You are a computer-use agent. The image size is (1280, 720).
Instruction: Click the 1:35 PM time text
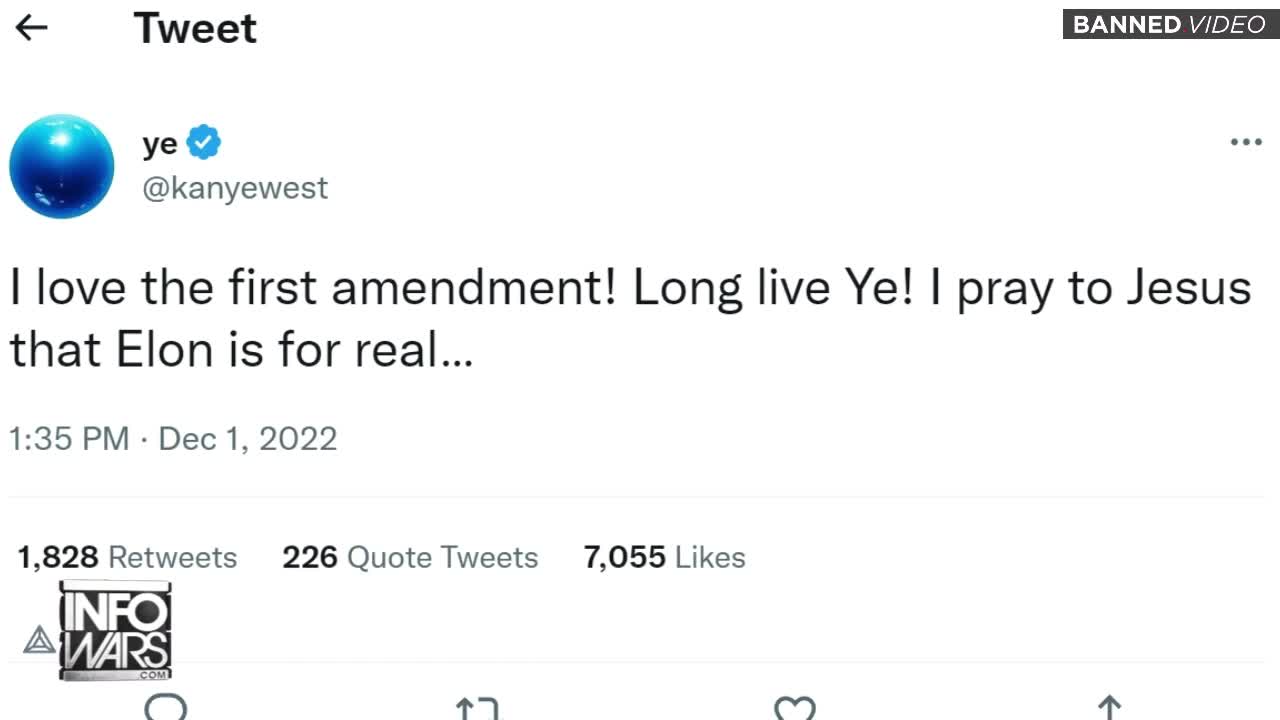click(69, 439)
